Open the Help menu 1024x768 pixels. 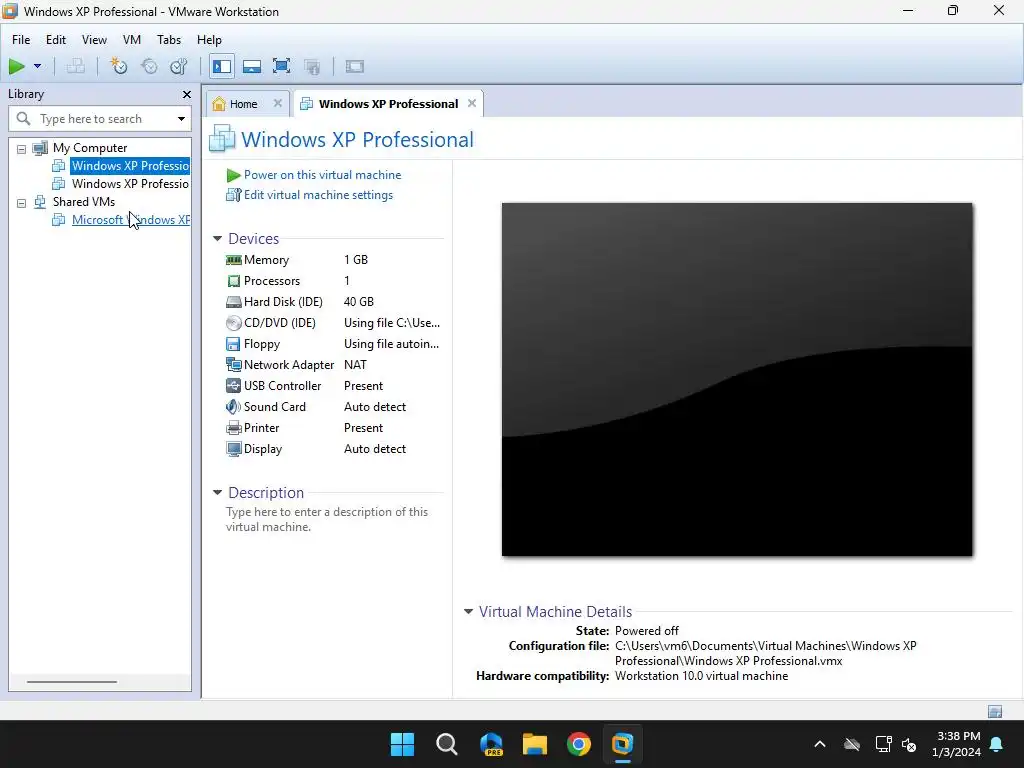(x=209, y=40)
